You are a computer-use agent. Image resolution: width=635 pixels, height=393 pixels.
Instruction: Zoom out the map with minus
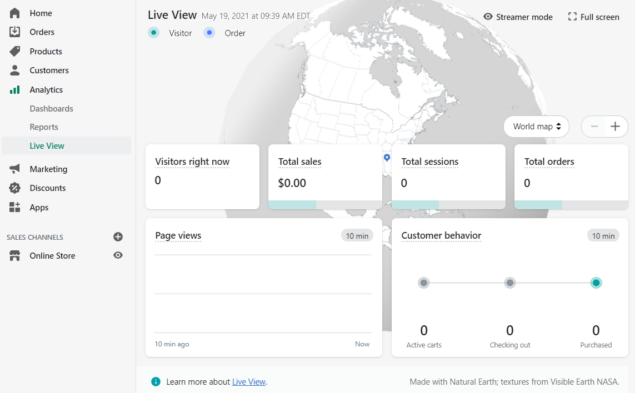594,126
